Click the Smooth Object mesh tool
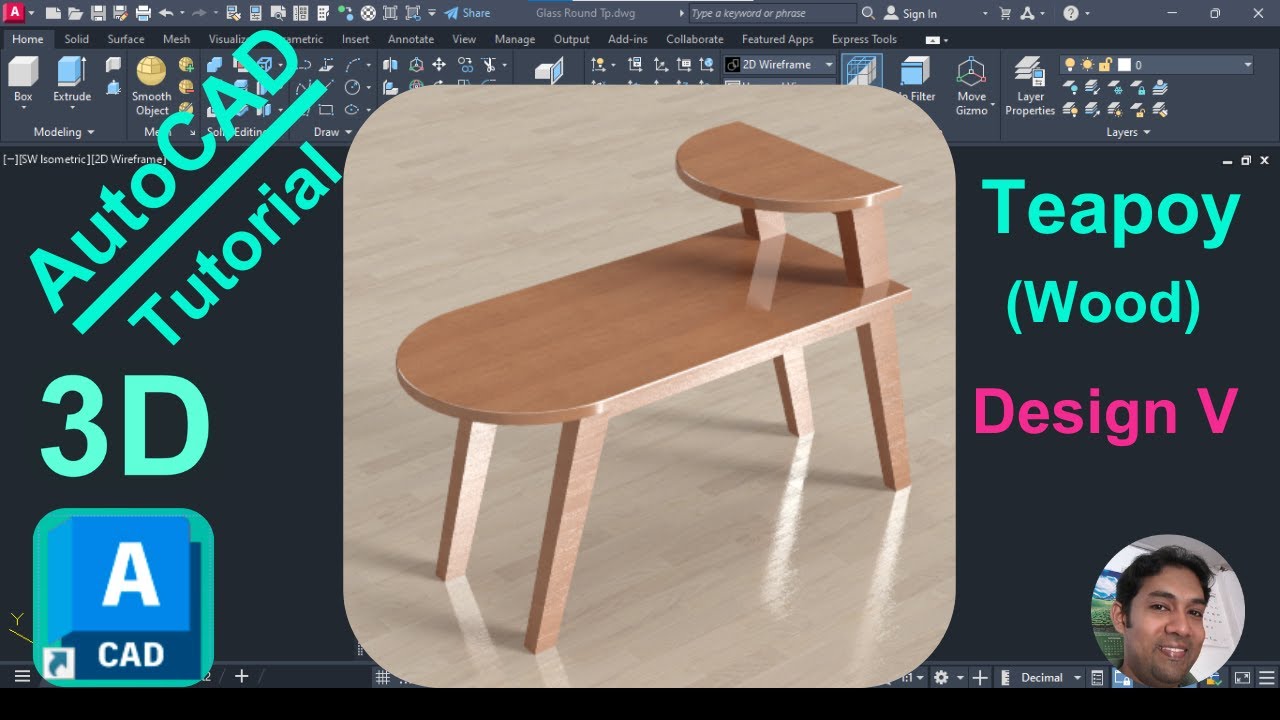Viewport: 1280px width, 720px height. pos(152,86)
